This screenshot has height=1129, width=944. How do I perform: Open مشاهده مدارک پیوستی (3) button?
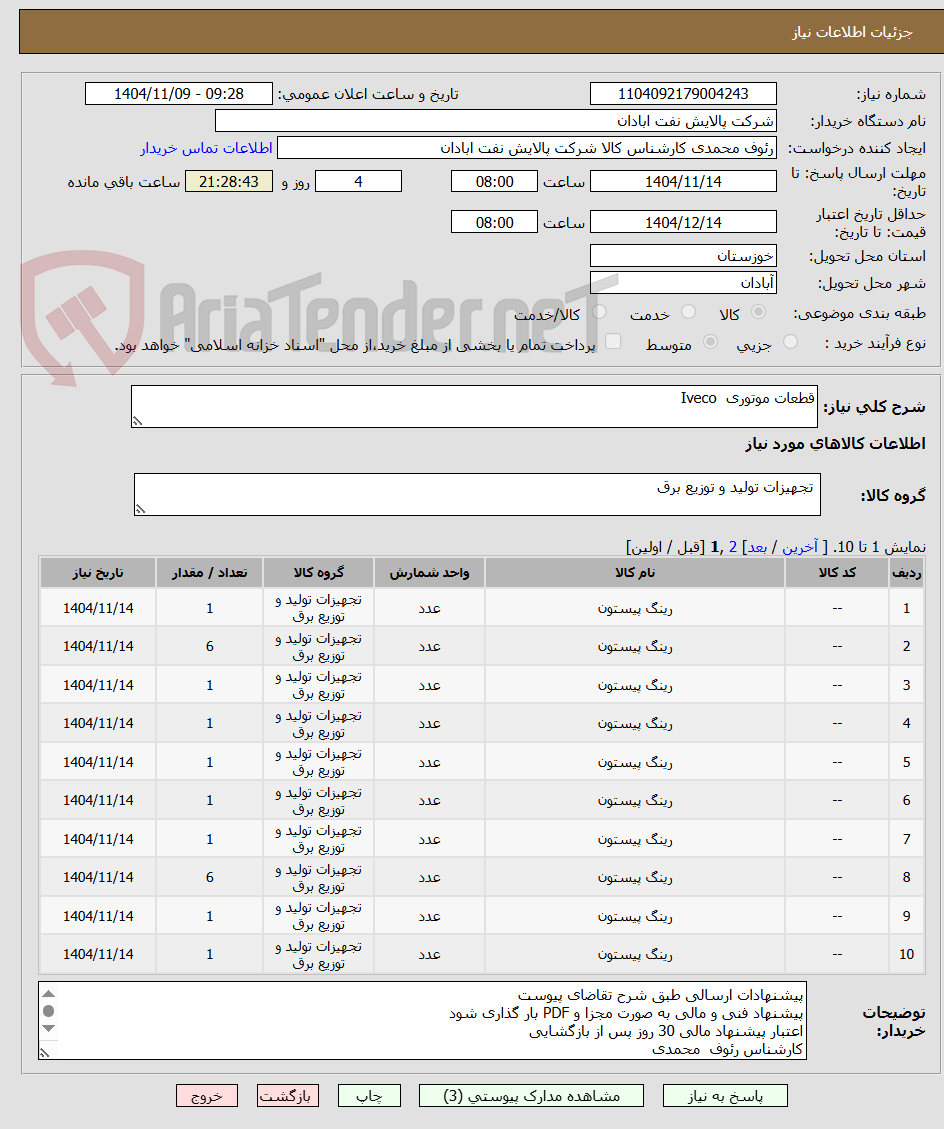pyautogui.click(x=531, y=1096)
